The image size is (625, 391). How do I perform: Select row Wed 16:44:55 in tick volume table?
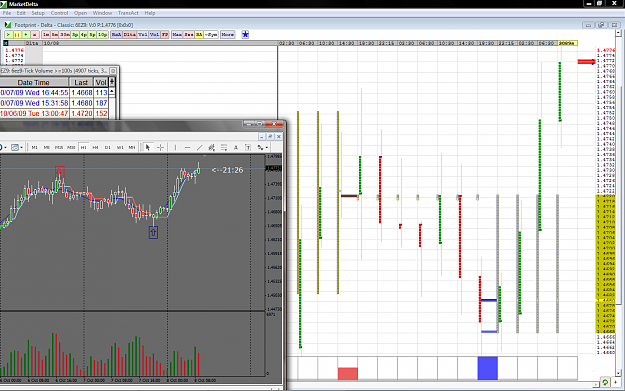(x=54, y=92)
